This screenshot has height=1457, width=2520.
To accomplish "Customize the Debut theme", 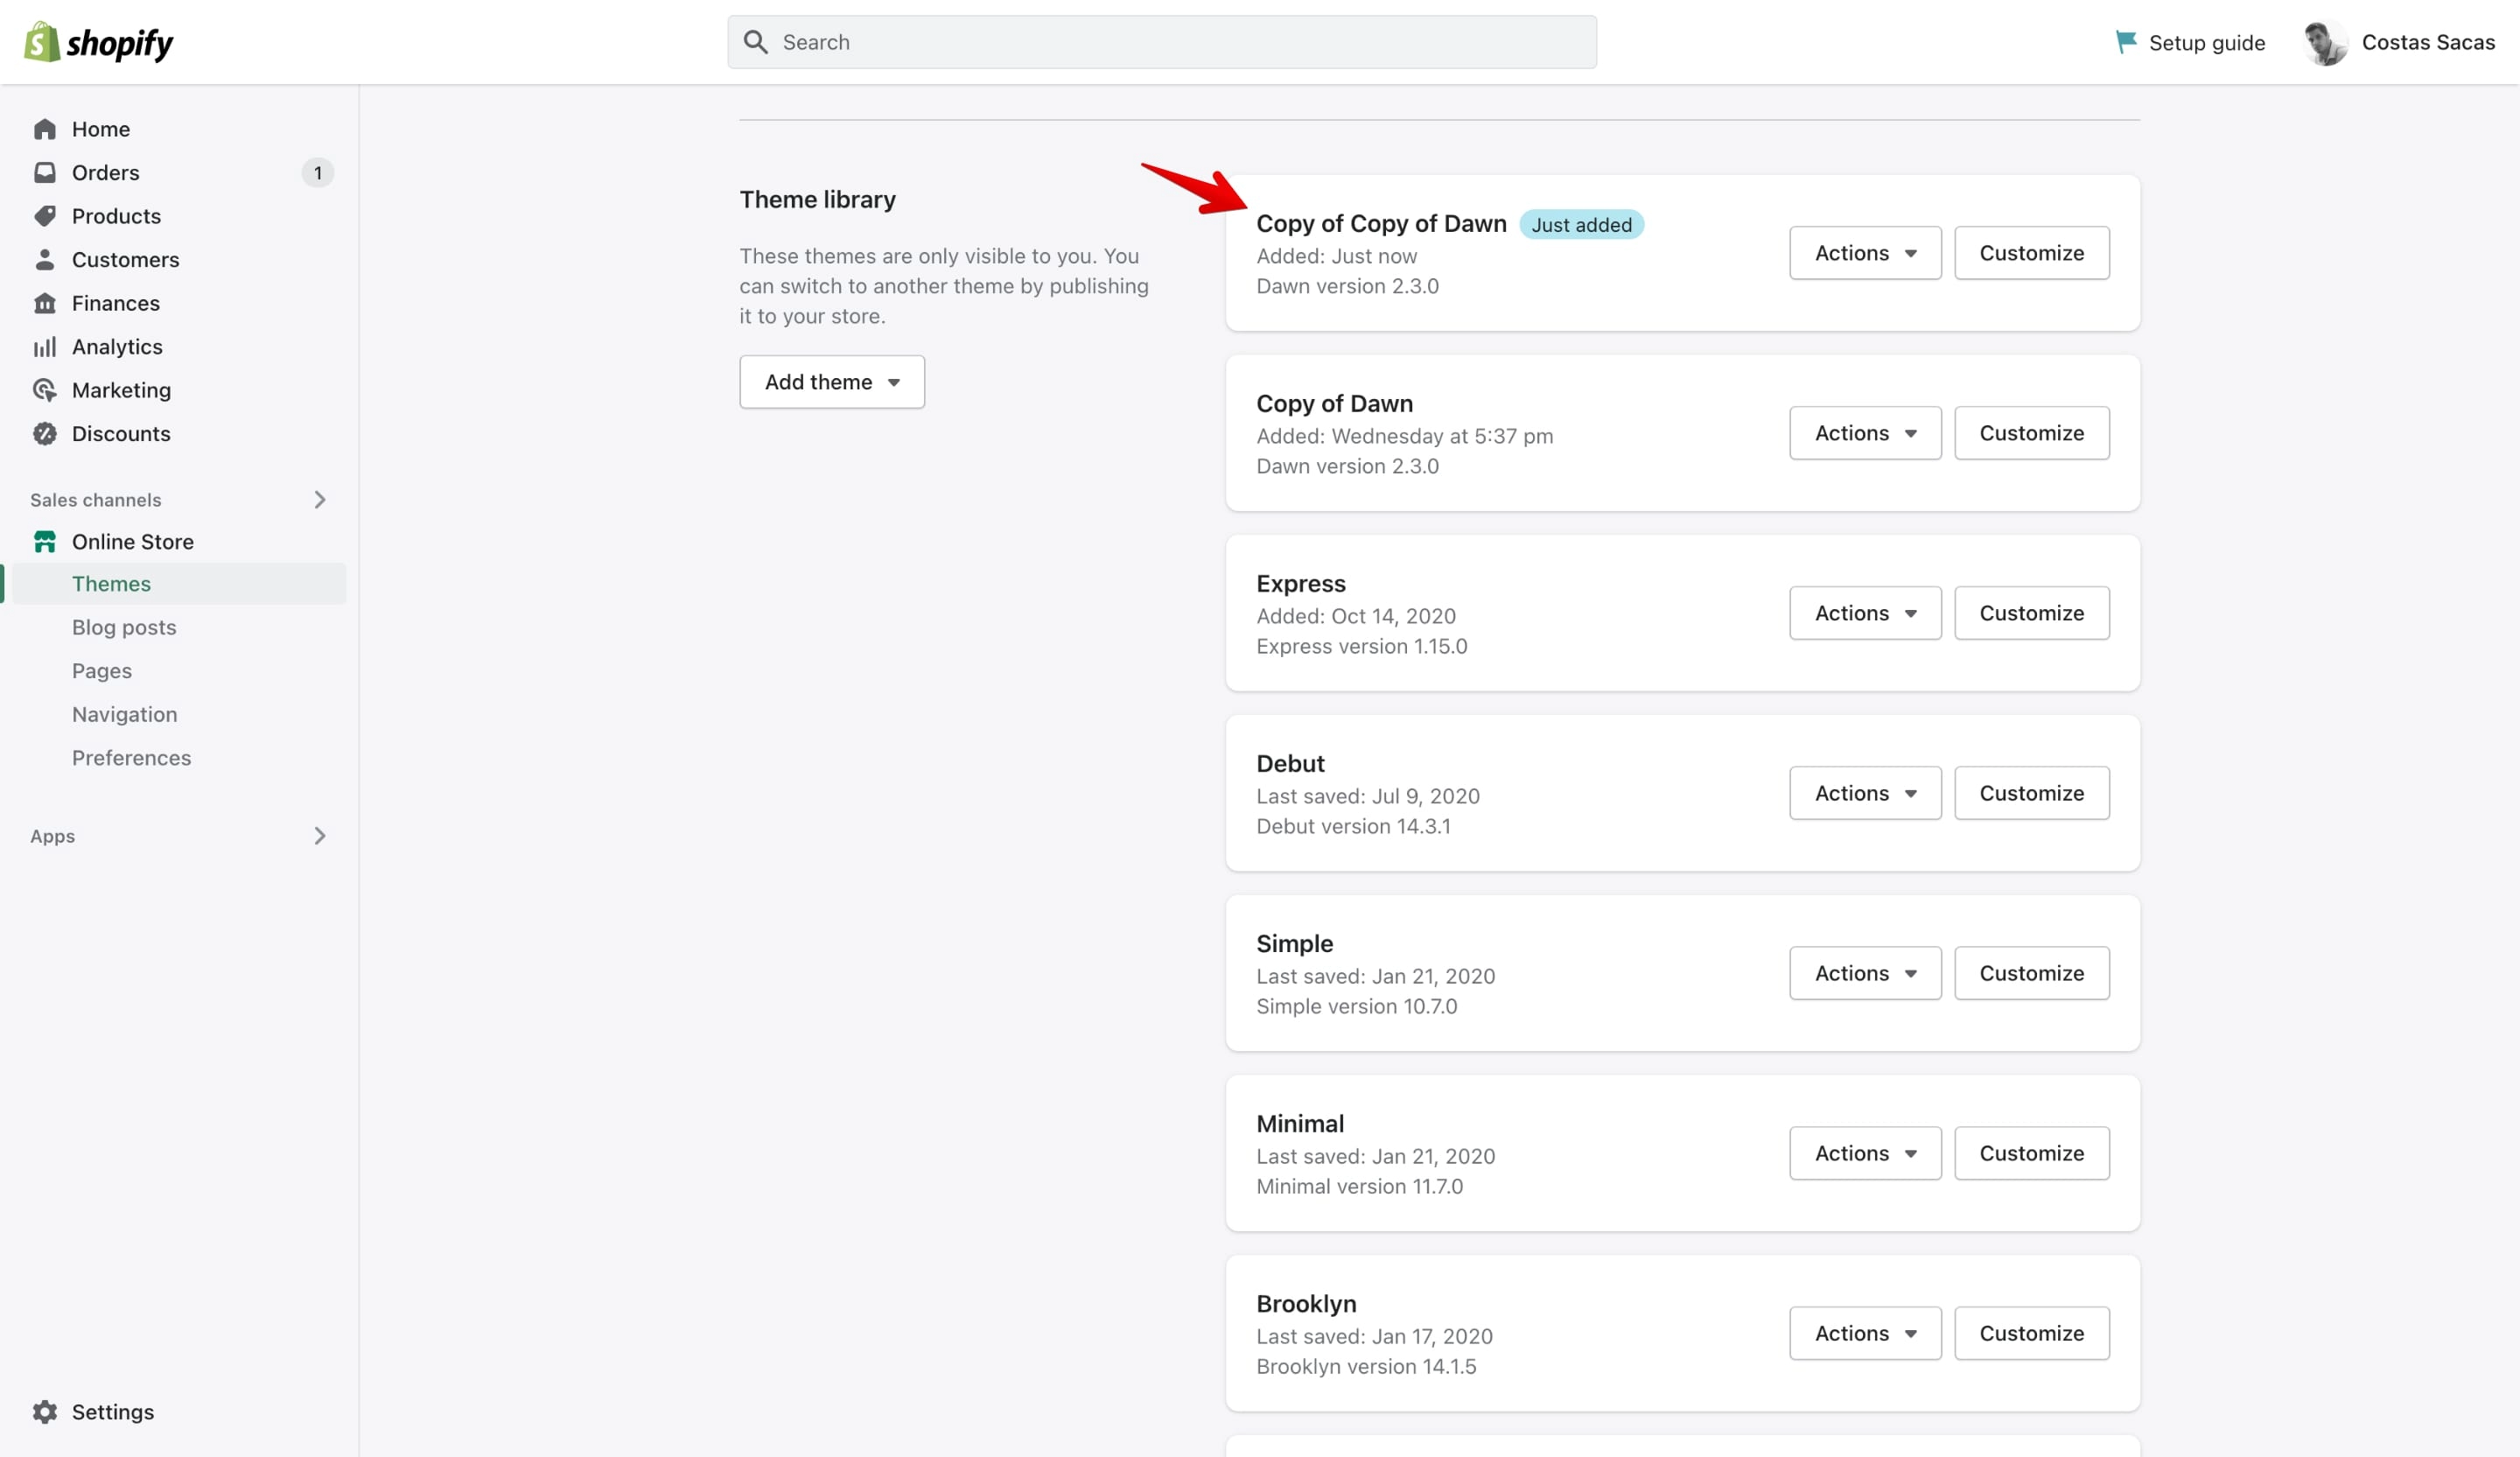I will tap(2031, 793).
